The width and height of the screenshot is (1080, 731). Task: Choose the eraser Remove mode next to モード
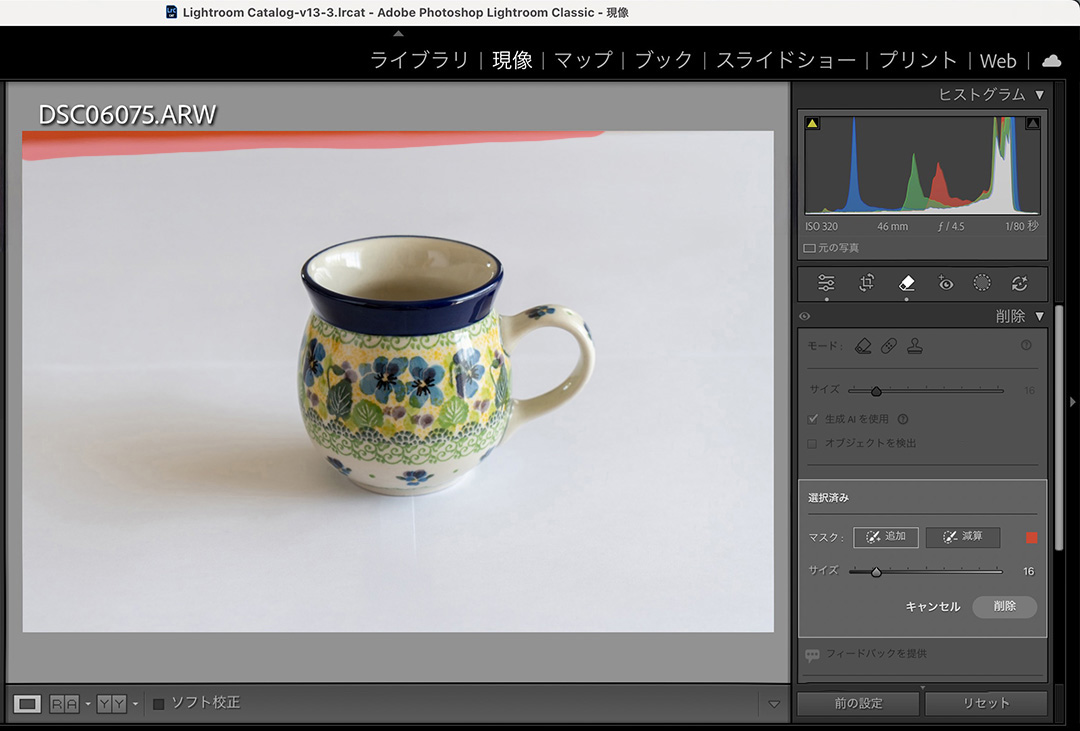click(863, 346)
